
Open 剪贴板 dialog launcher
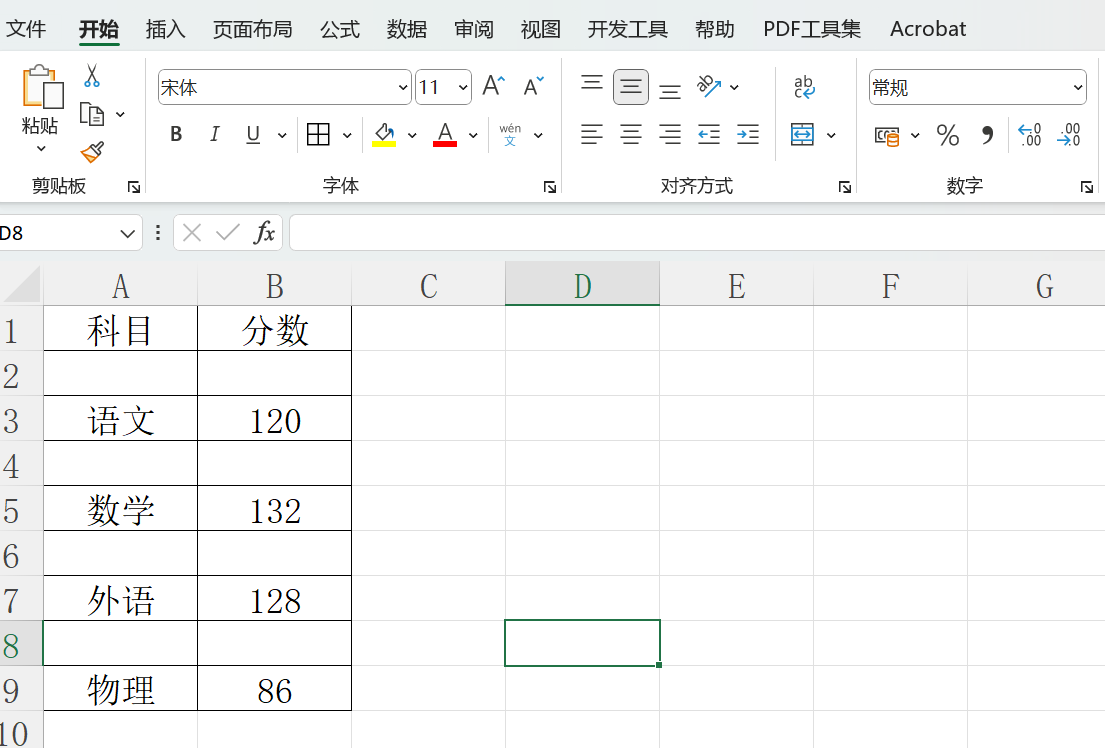134,187
